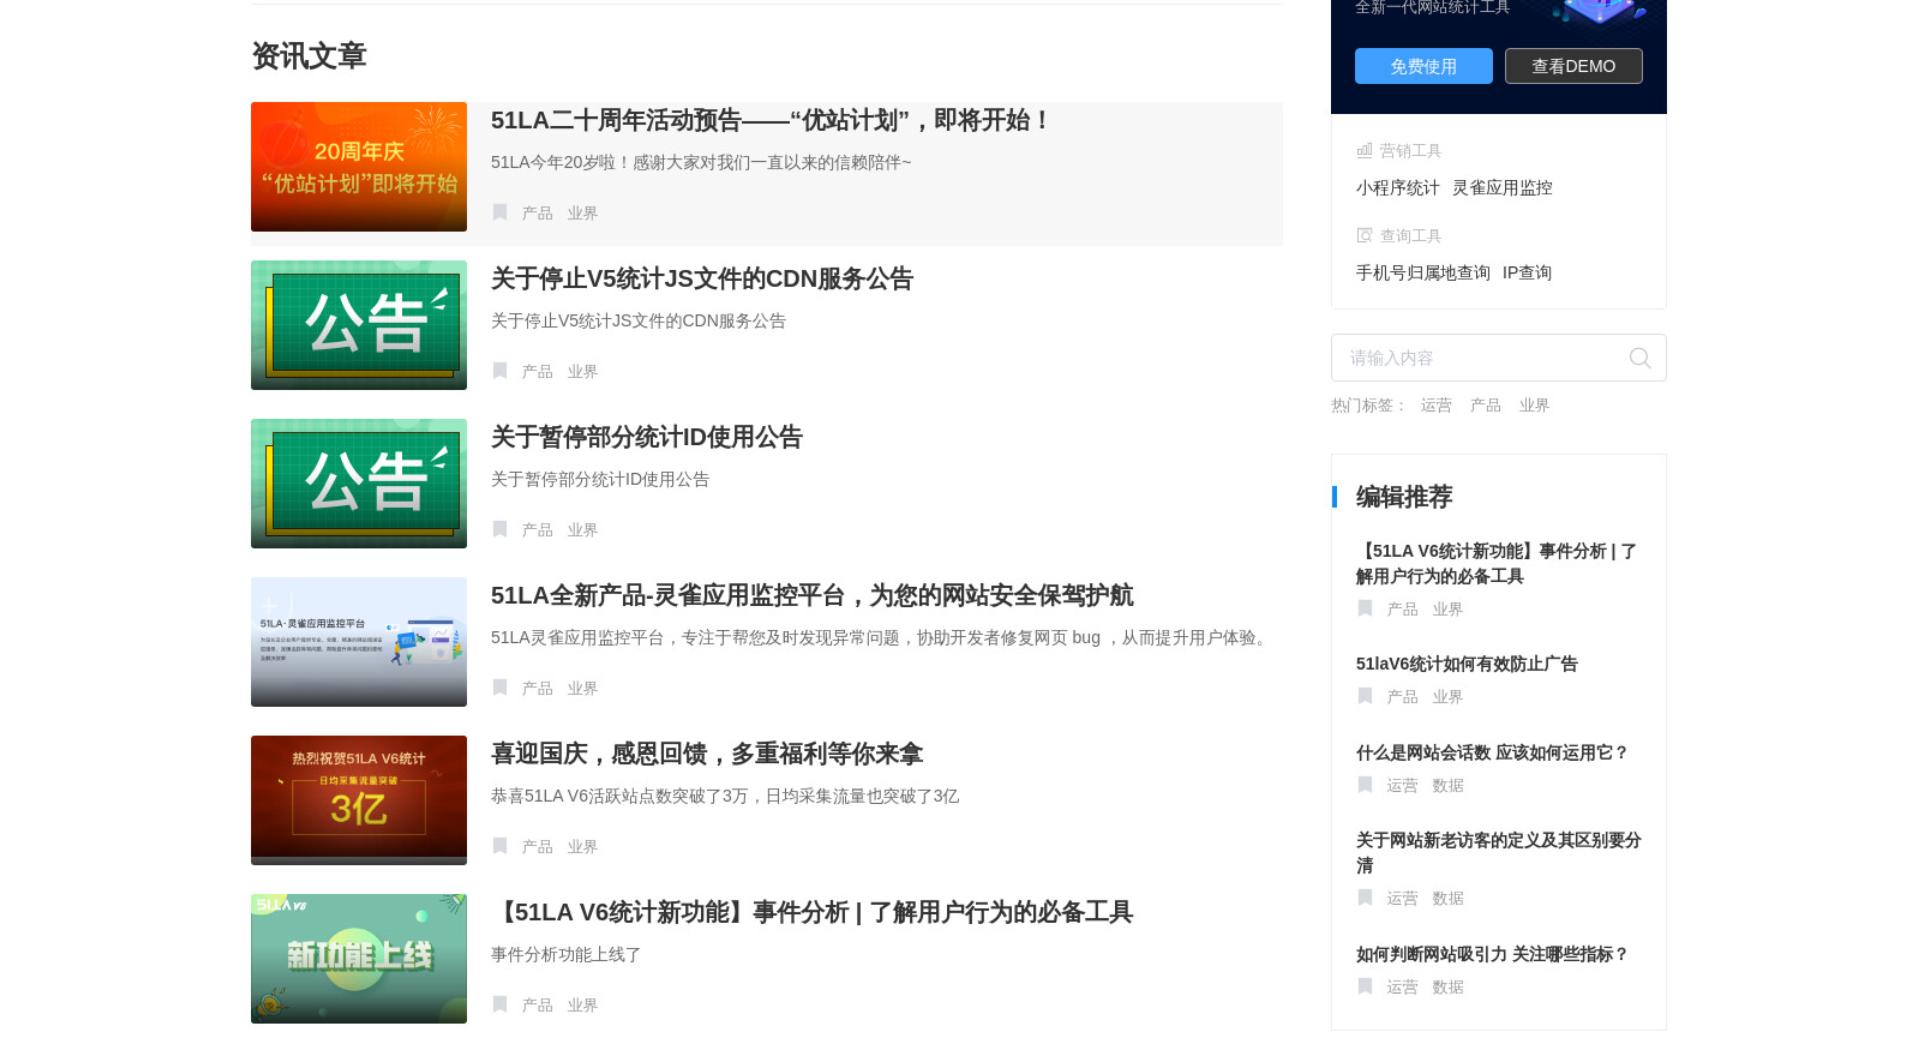Click bookmark icon under 喜迎国庆 article
1920x1050 pixels.
click(x=500, y=846)
